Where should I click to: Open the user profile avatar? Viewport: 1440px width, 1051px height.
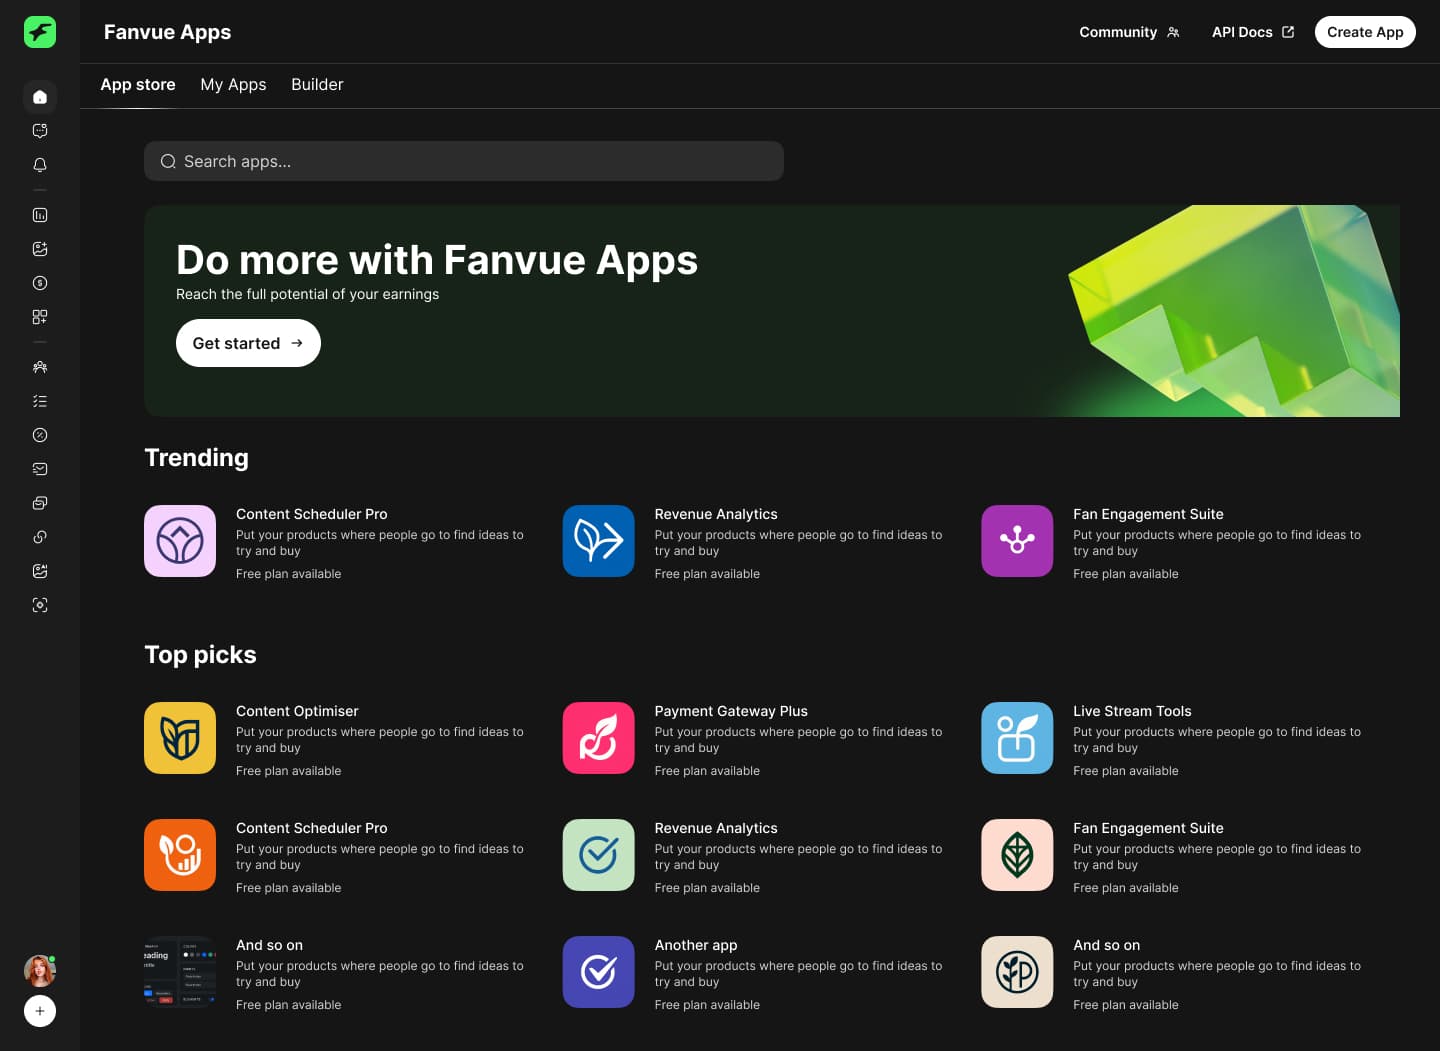(x=40, y=970)
